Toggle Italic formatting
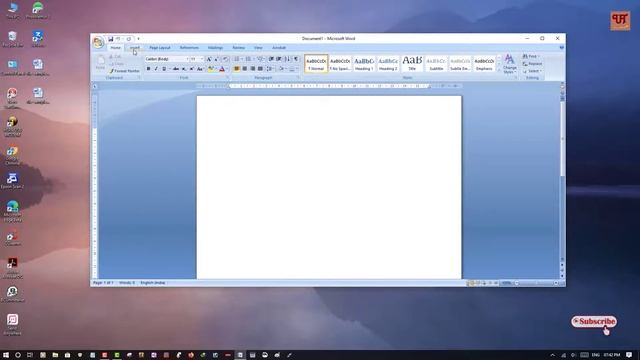The image size is (640, 360). (x=156, y=69)
